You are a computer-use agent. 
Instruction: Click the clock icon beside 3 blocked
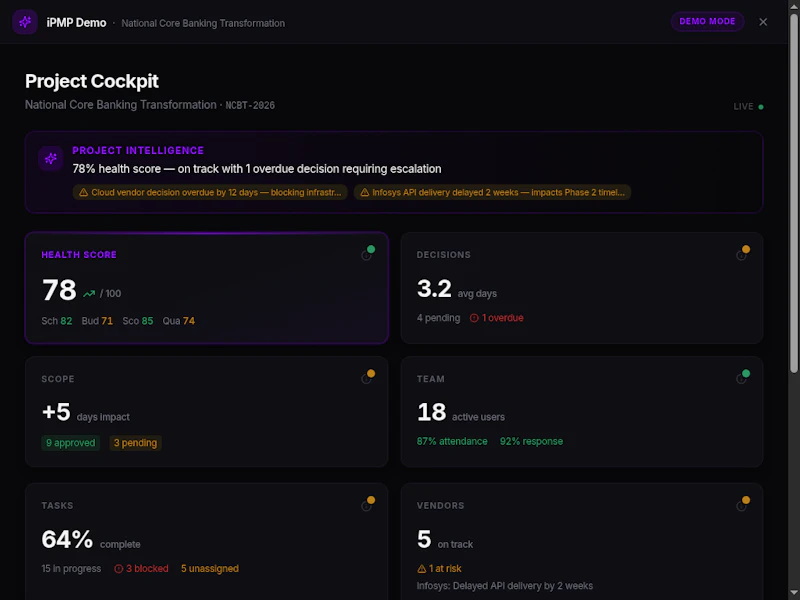pyautogui.click(x=118, y=568)
